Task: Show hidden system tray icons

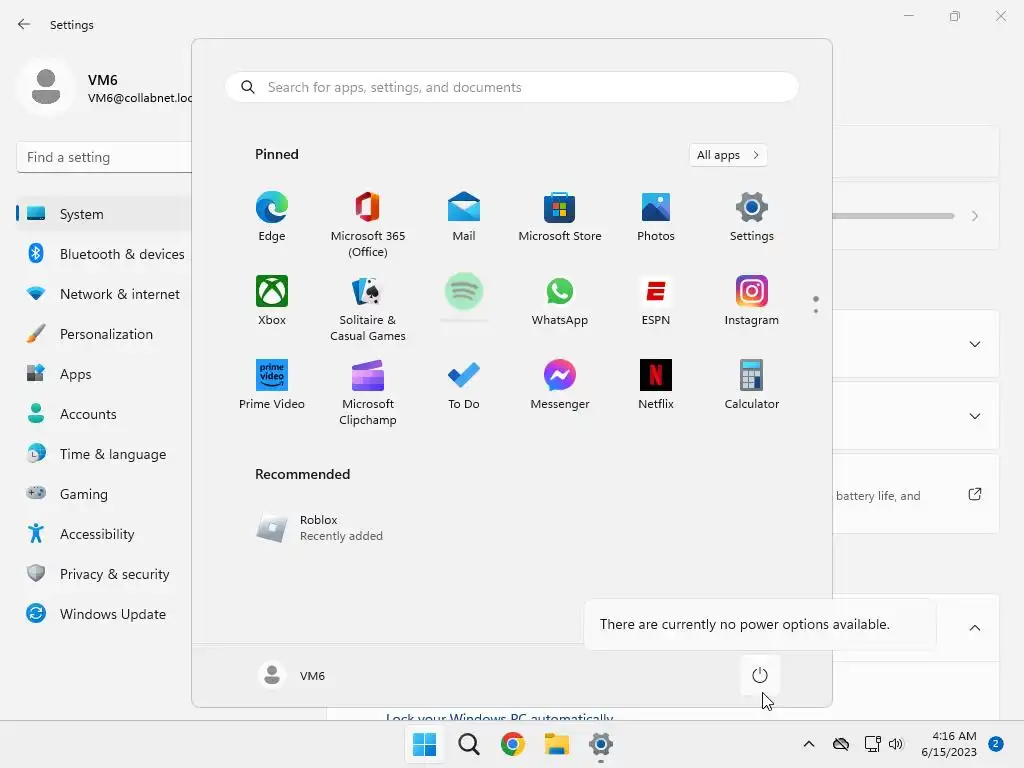Action: [808, 744]
